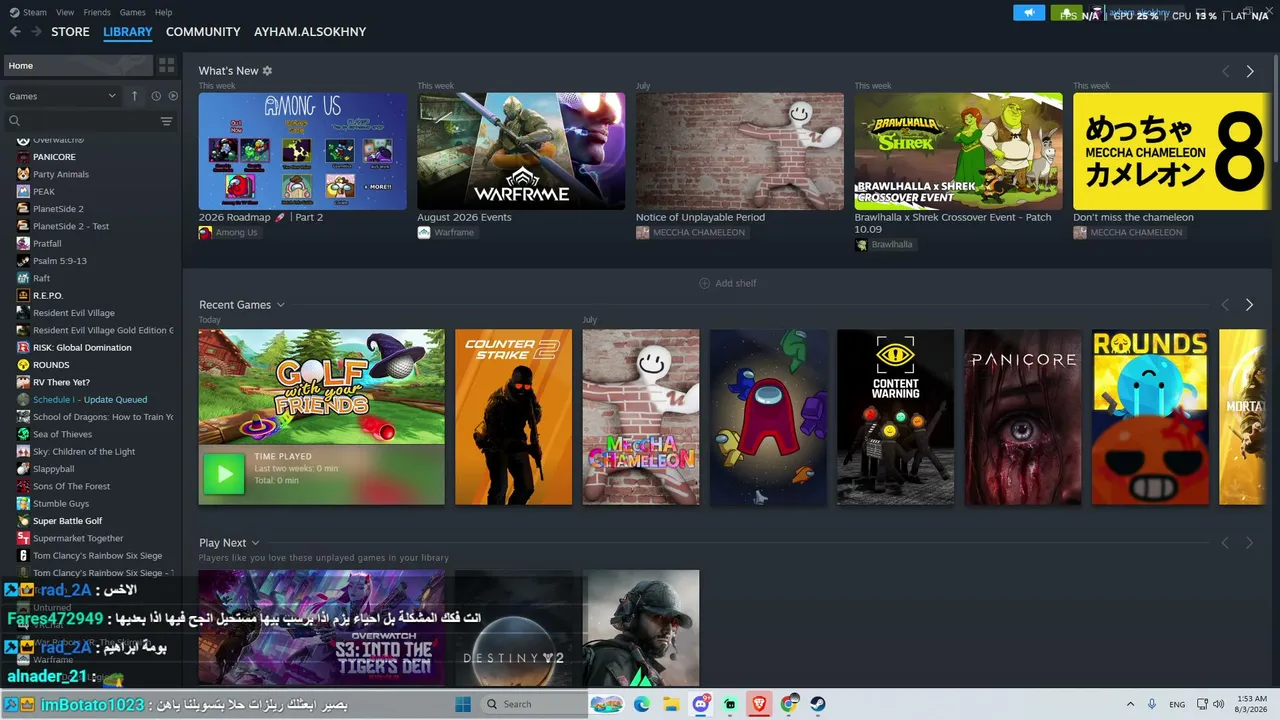Open Supermarket Together in the sidebar
This screenshot has height=720, width=1280.
point(78,538)
